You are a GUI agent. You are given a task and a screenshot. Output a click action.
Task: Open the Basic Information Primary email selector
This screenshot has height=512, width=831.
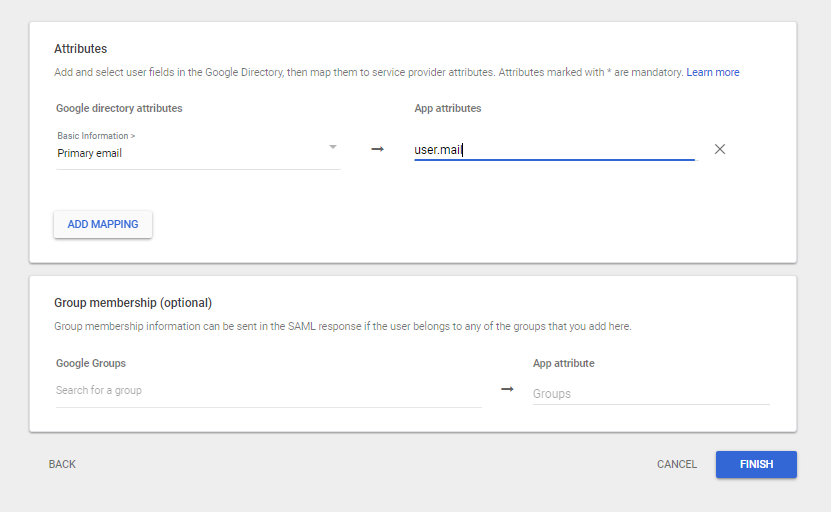click(190, 146)
